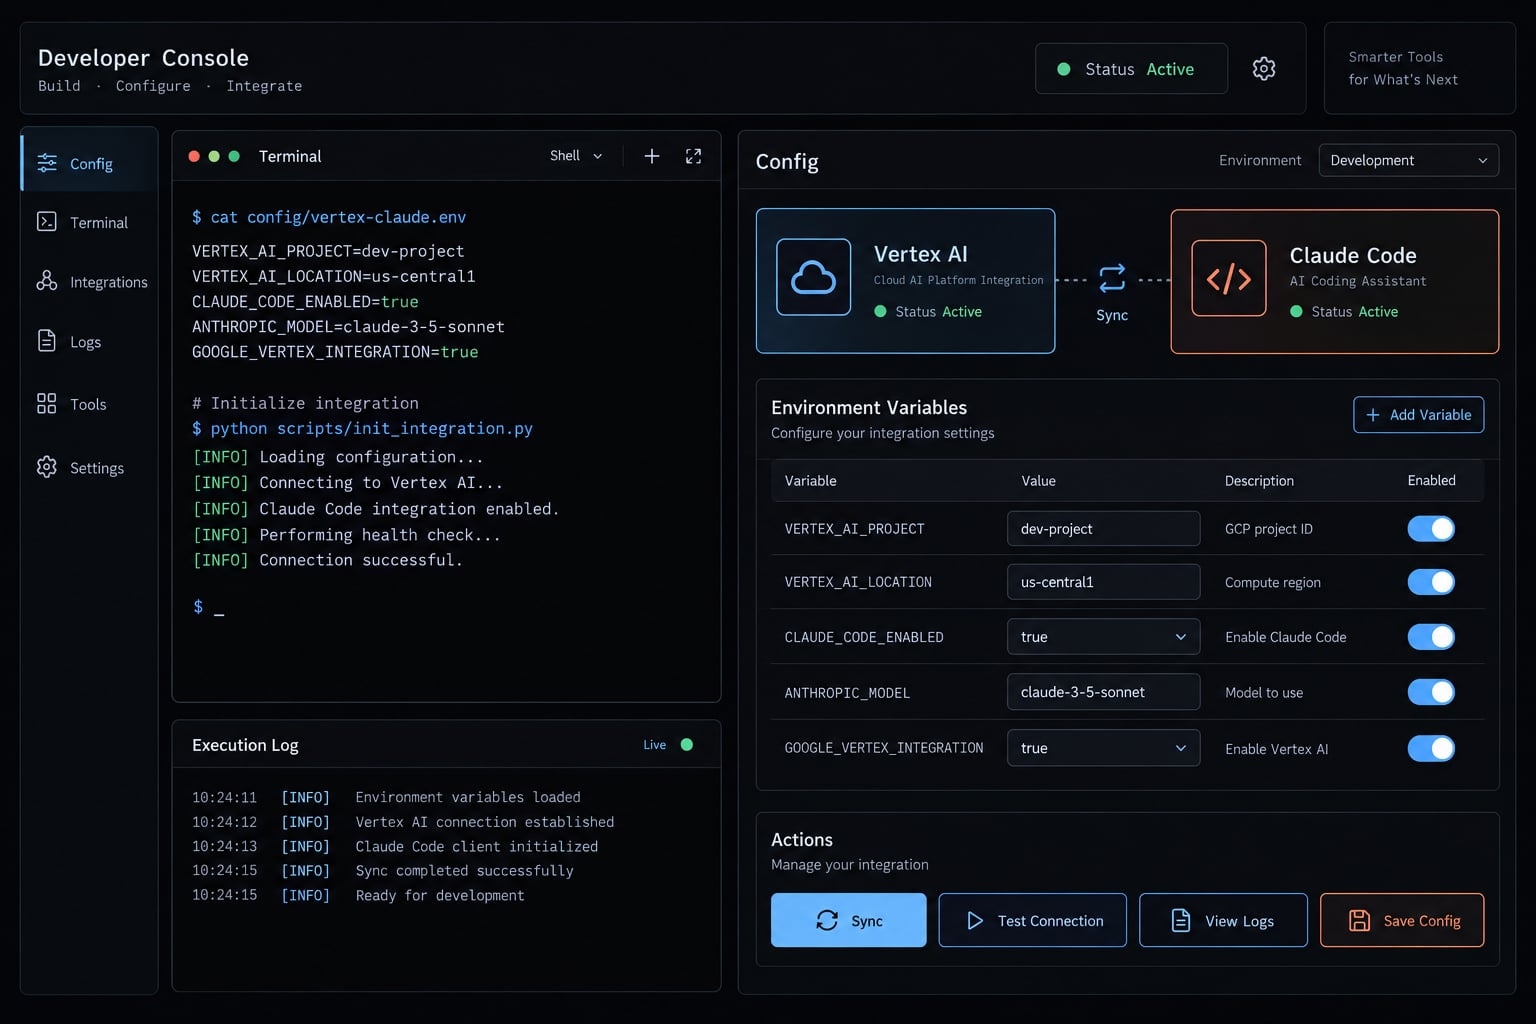
Task: Click the View Logs button
Action: [x=1223, y=920]
